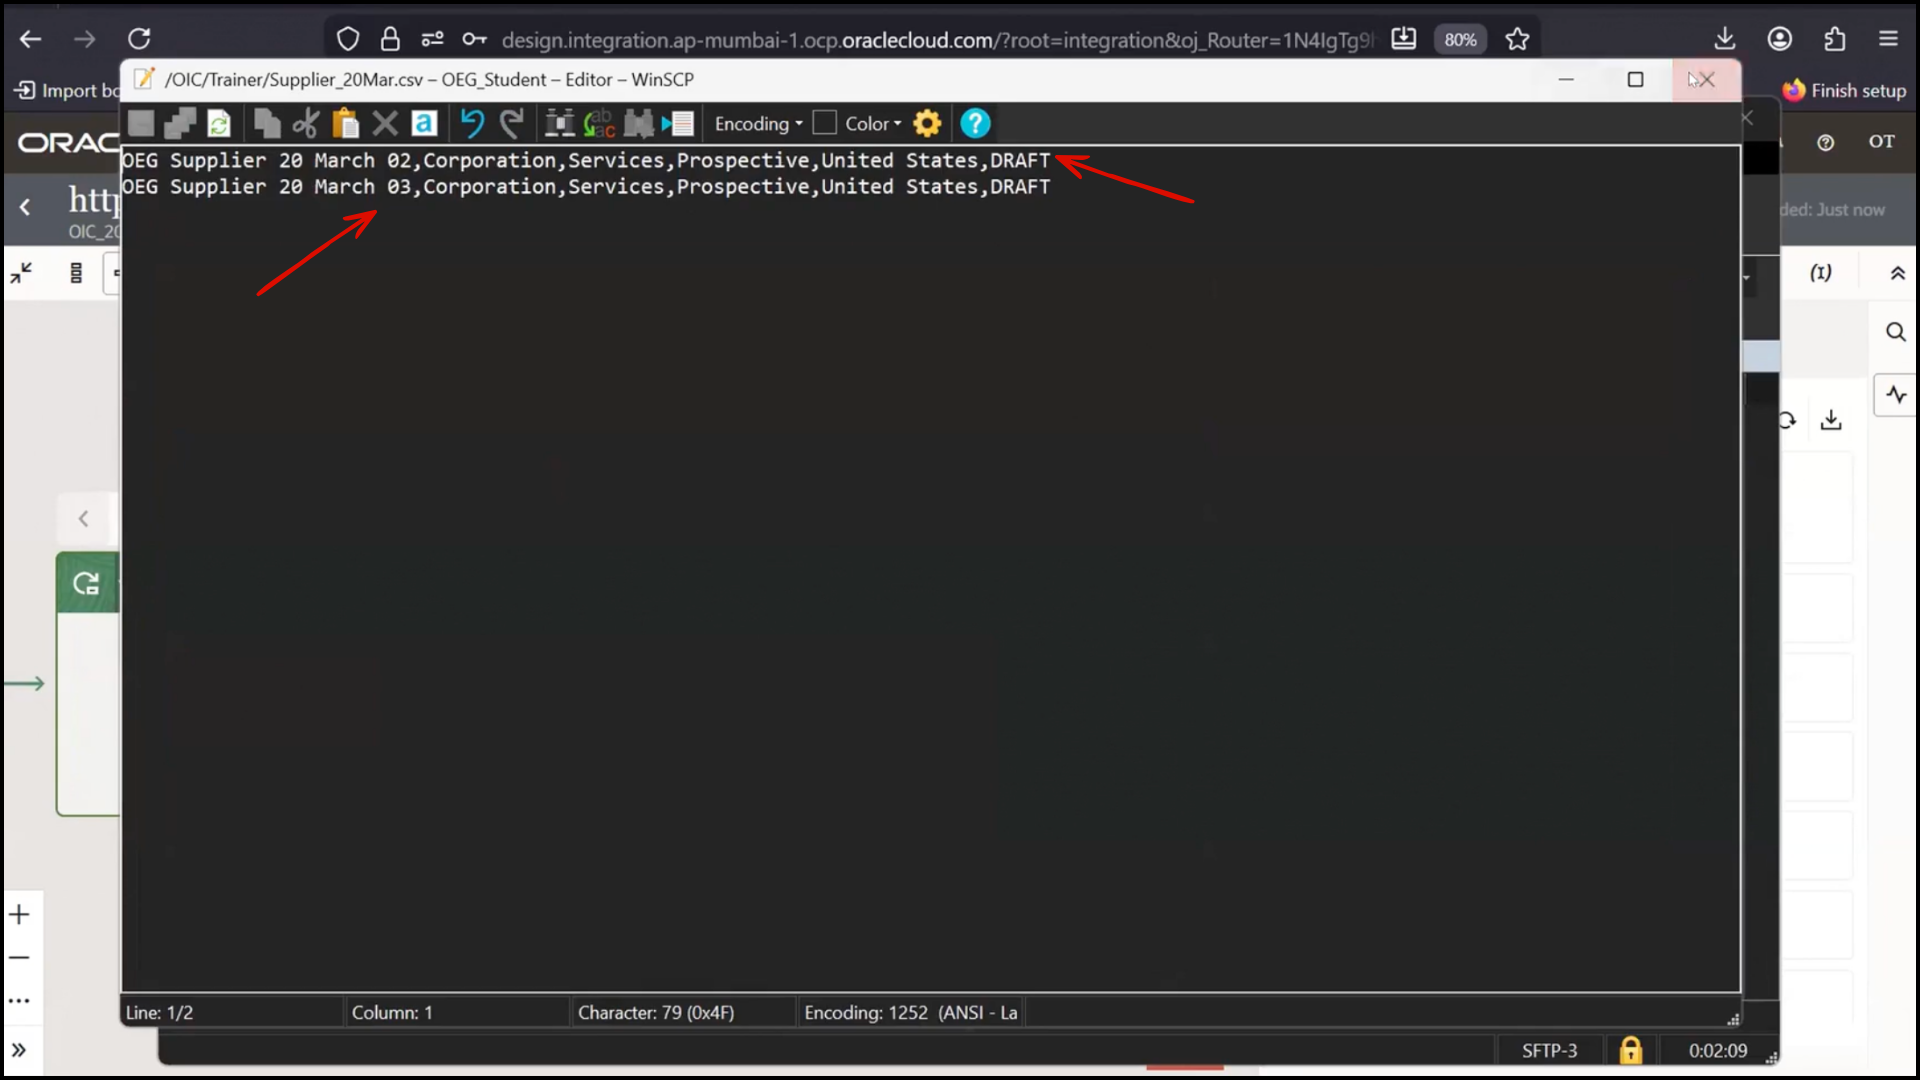
Task: Open the Encoding dropdown
Action: coord(759,123)
